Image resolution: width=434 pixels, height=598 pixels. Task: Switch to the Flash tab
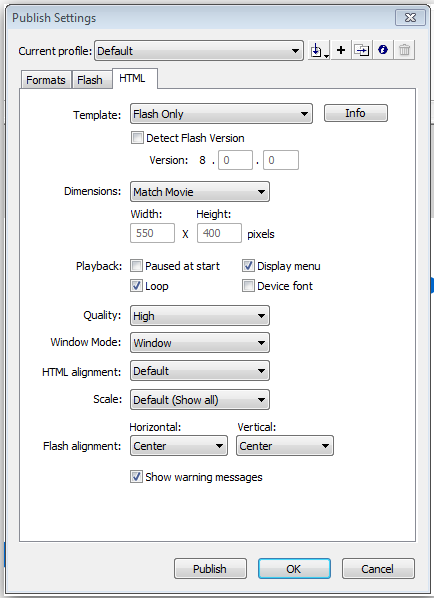(x=90, y=80)
